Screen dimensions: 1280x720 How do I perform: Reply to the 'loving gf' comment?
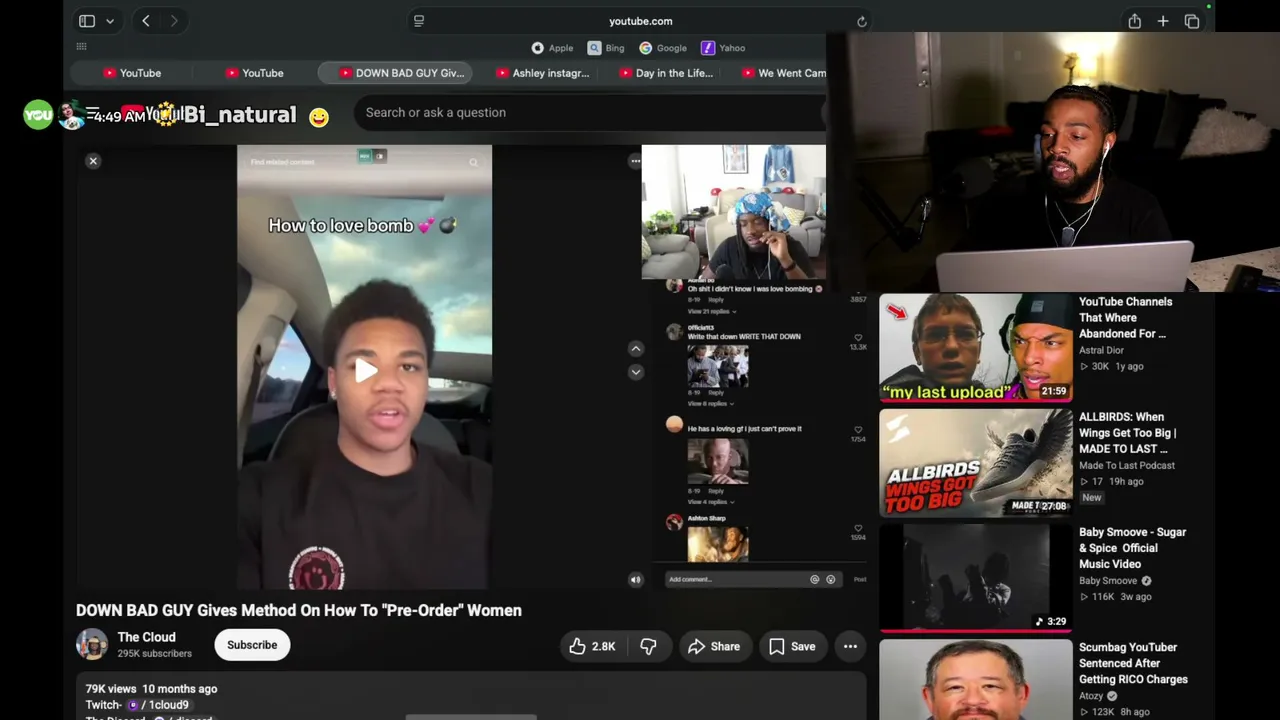(716, 491)
